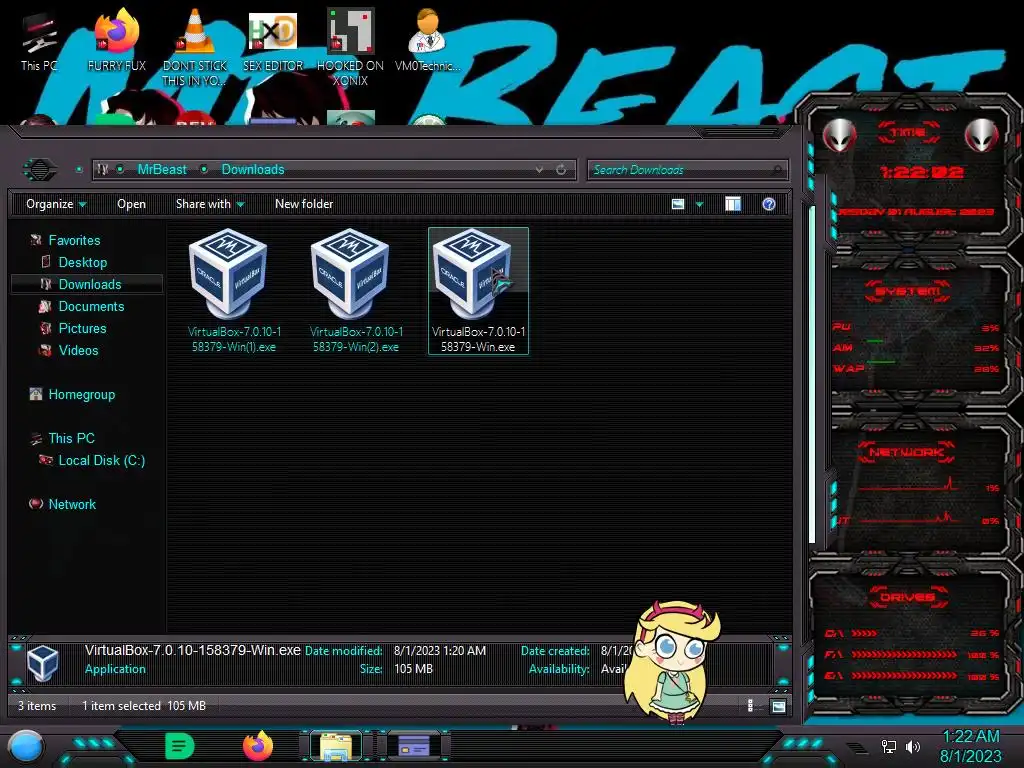Open Local Disk (C:) in navigation pane
The width and height of the screenshot is (1024, 768).
click(101, 460)
